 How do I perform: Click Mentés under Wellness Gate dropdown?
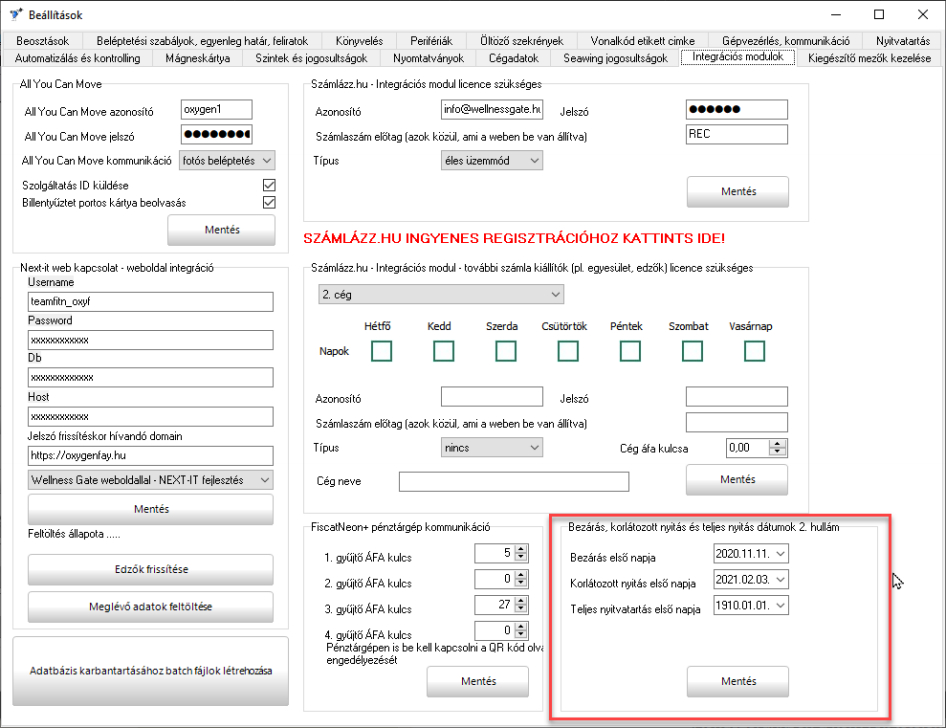(x=151, y=509)
